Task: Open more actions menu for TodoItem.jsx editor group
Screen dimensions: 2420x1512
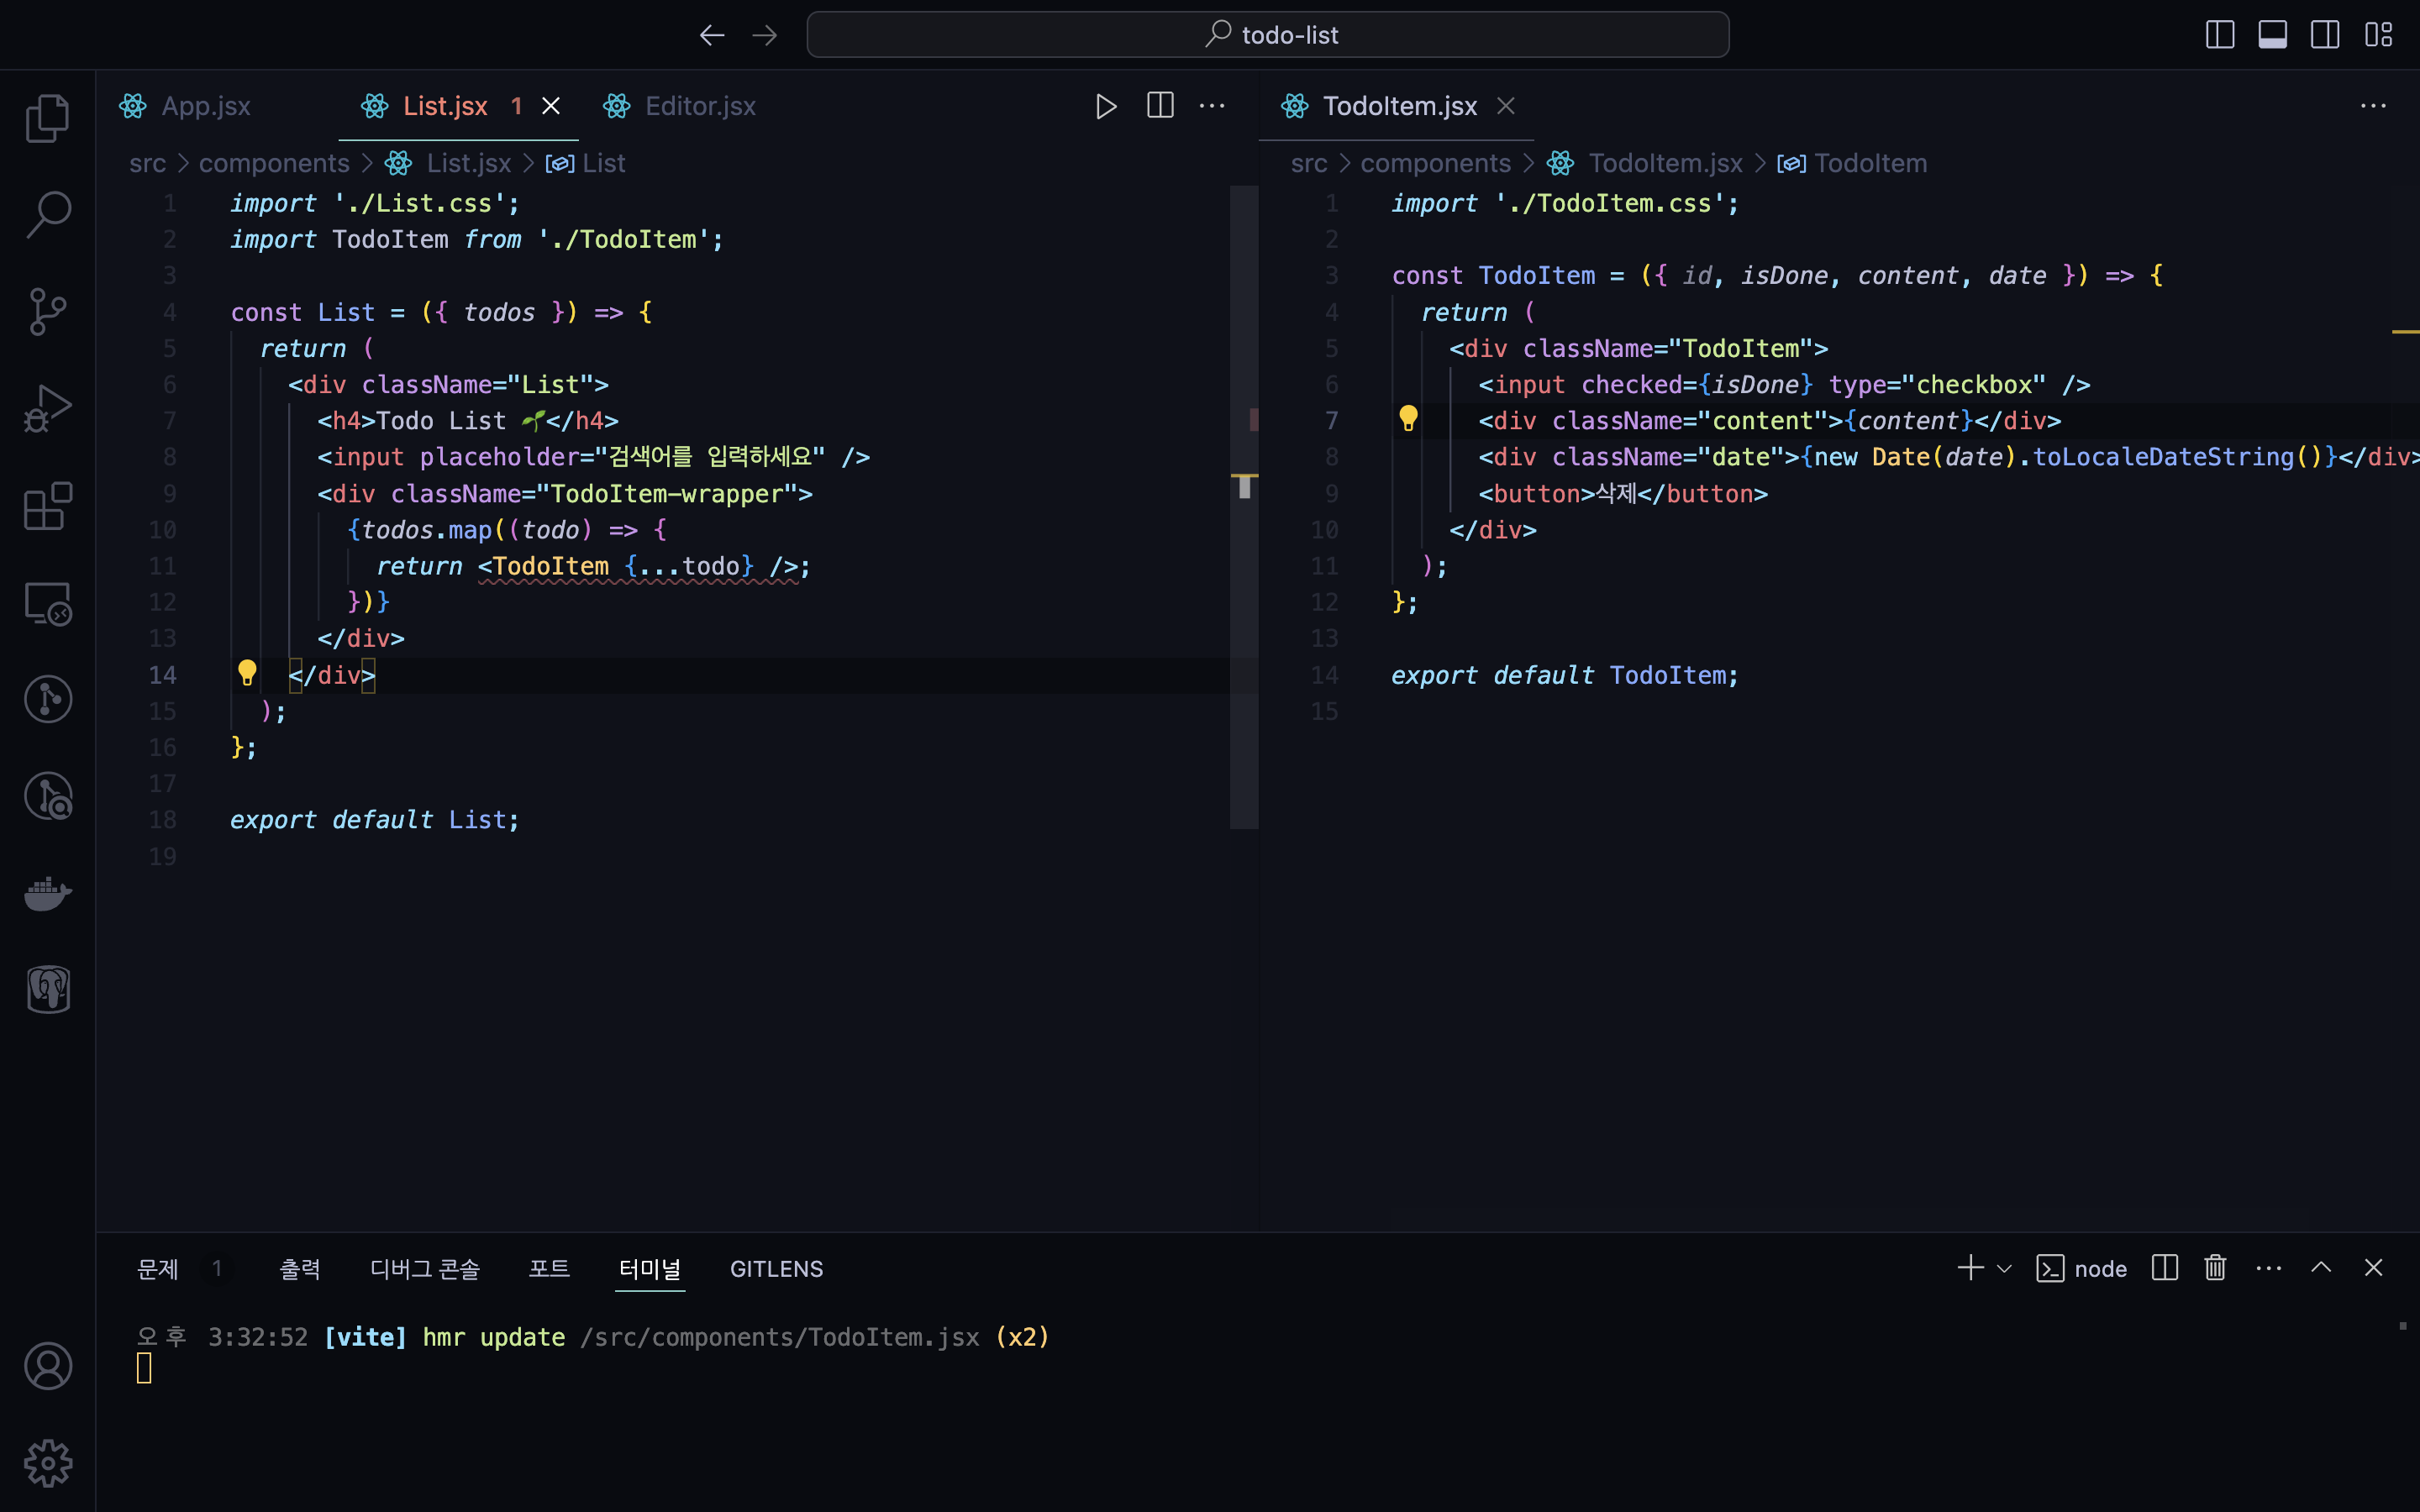Action: pos(2373,106)
